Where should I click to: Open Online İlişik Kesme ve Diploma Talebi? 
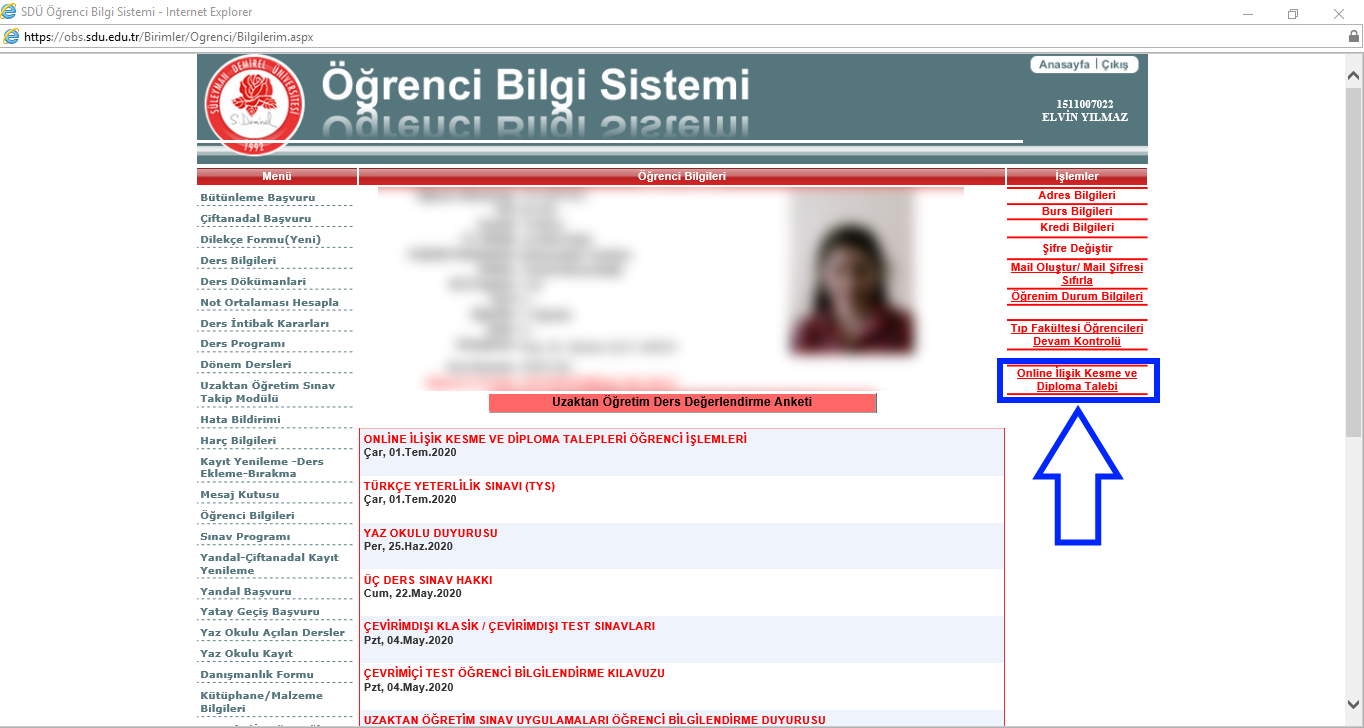[1077, 380]
